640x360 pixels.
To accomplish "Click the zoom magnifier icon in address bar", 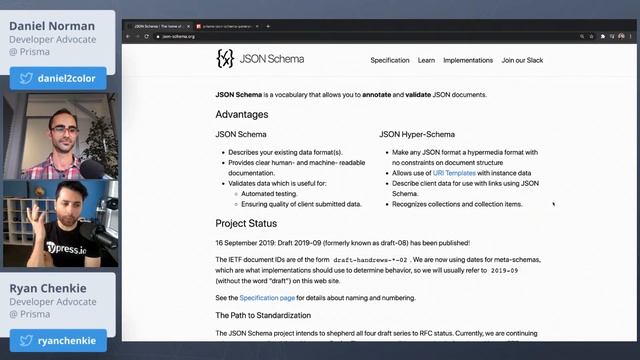I will point(582,36).
